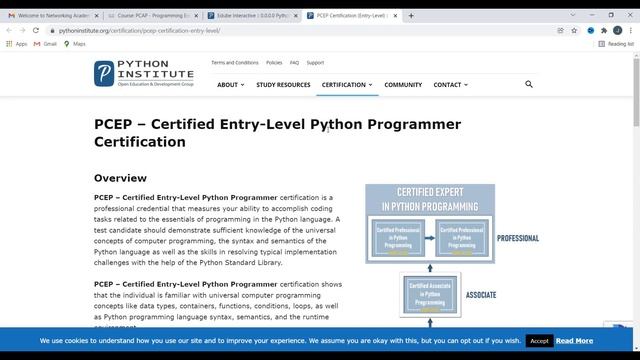Click the share icon in the address bar
The width and height of the screenshot is (640, 360).
(x=560, y=31)
